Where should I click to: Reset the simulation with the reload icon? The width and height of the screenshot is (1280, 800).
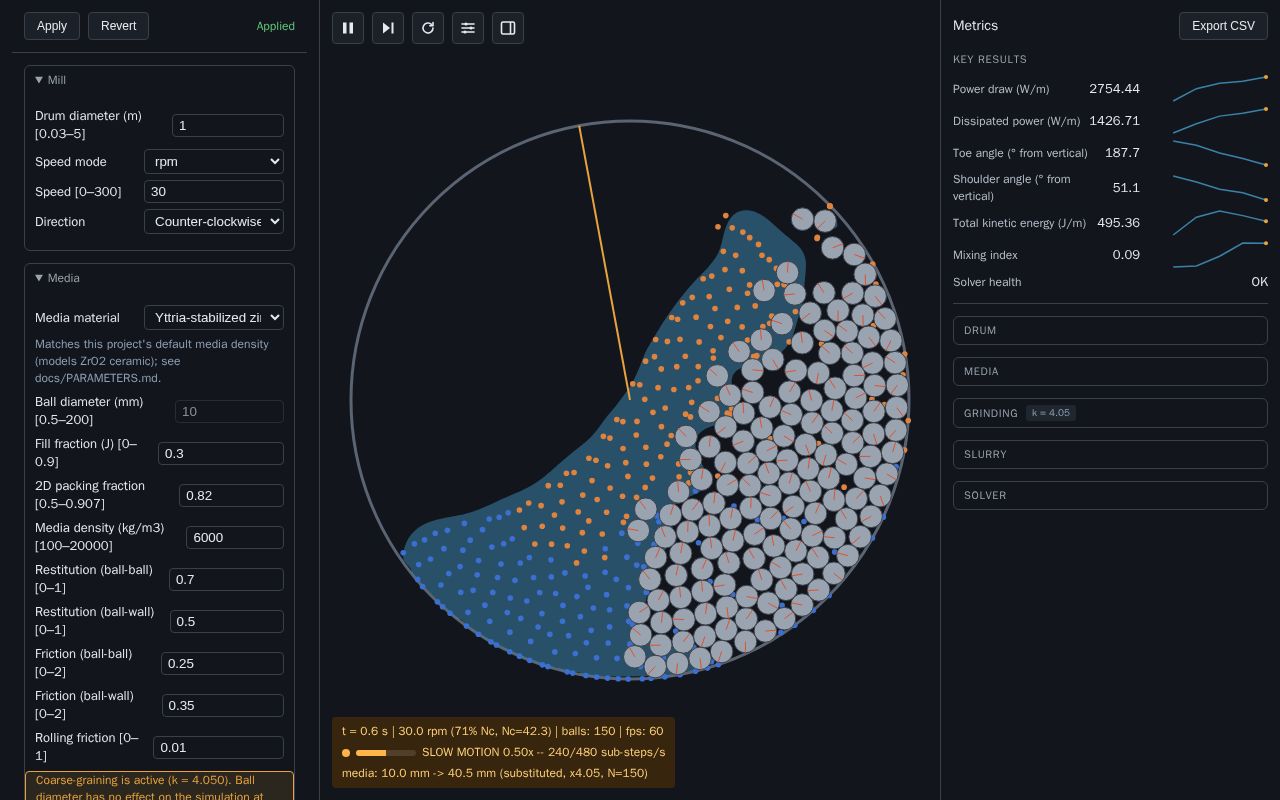pyautogui.click(x=428, y=28)
